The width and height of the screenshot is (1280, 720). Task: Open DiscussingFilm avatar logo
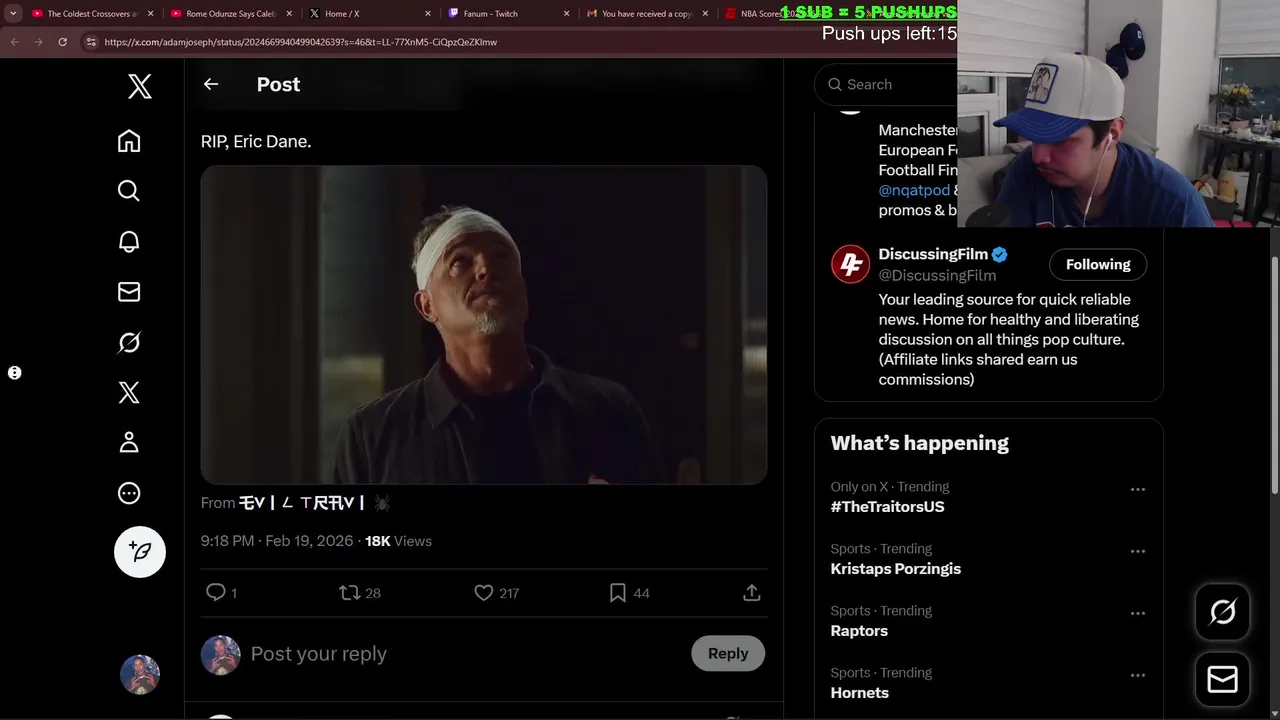coord(851,265)
